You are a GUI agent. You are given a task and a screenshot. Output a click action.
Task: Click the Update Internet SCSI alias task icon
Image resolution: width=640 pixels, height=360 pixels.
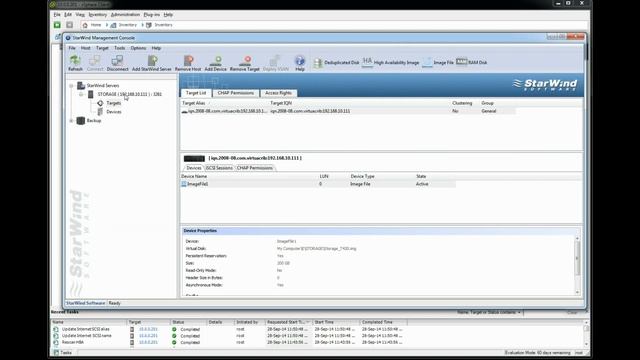pyautogui.click(x=56, y=329)
